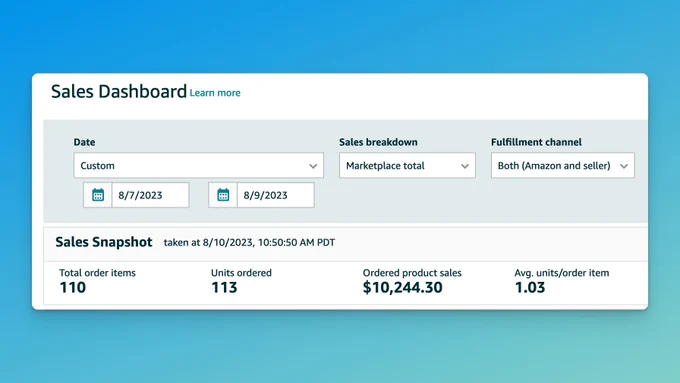Screen dimensions: 680x383
Task: Click the Avg. units/order item value 1.03
Action: [x=530, y=288]
